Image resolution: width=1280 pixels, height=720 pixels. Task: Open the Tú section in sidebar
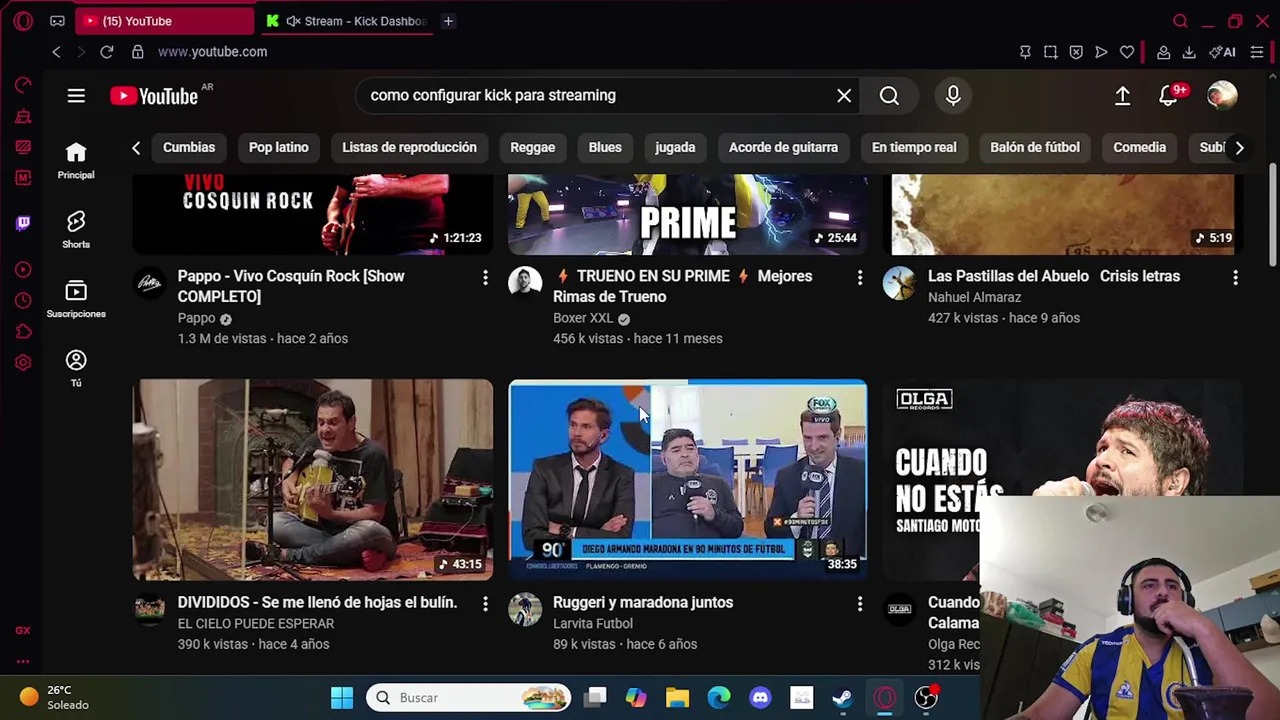(76, 368)
